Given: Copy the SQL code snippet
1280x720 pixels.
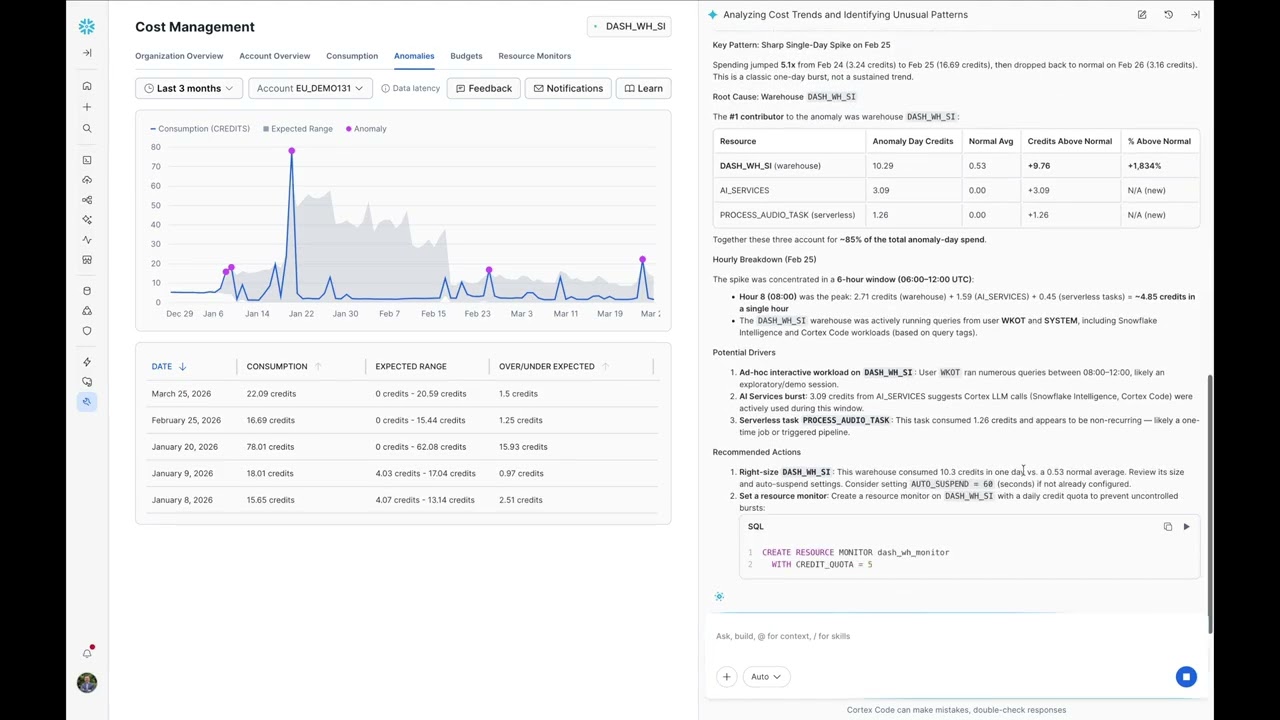Looking at the screenshot, I should click(1167, 527).
